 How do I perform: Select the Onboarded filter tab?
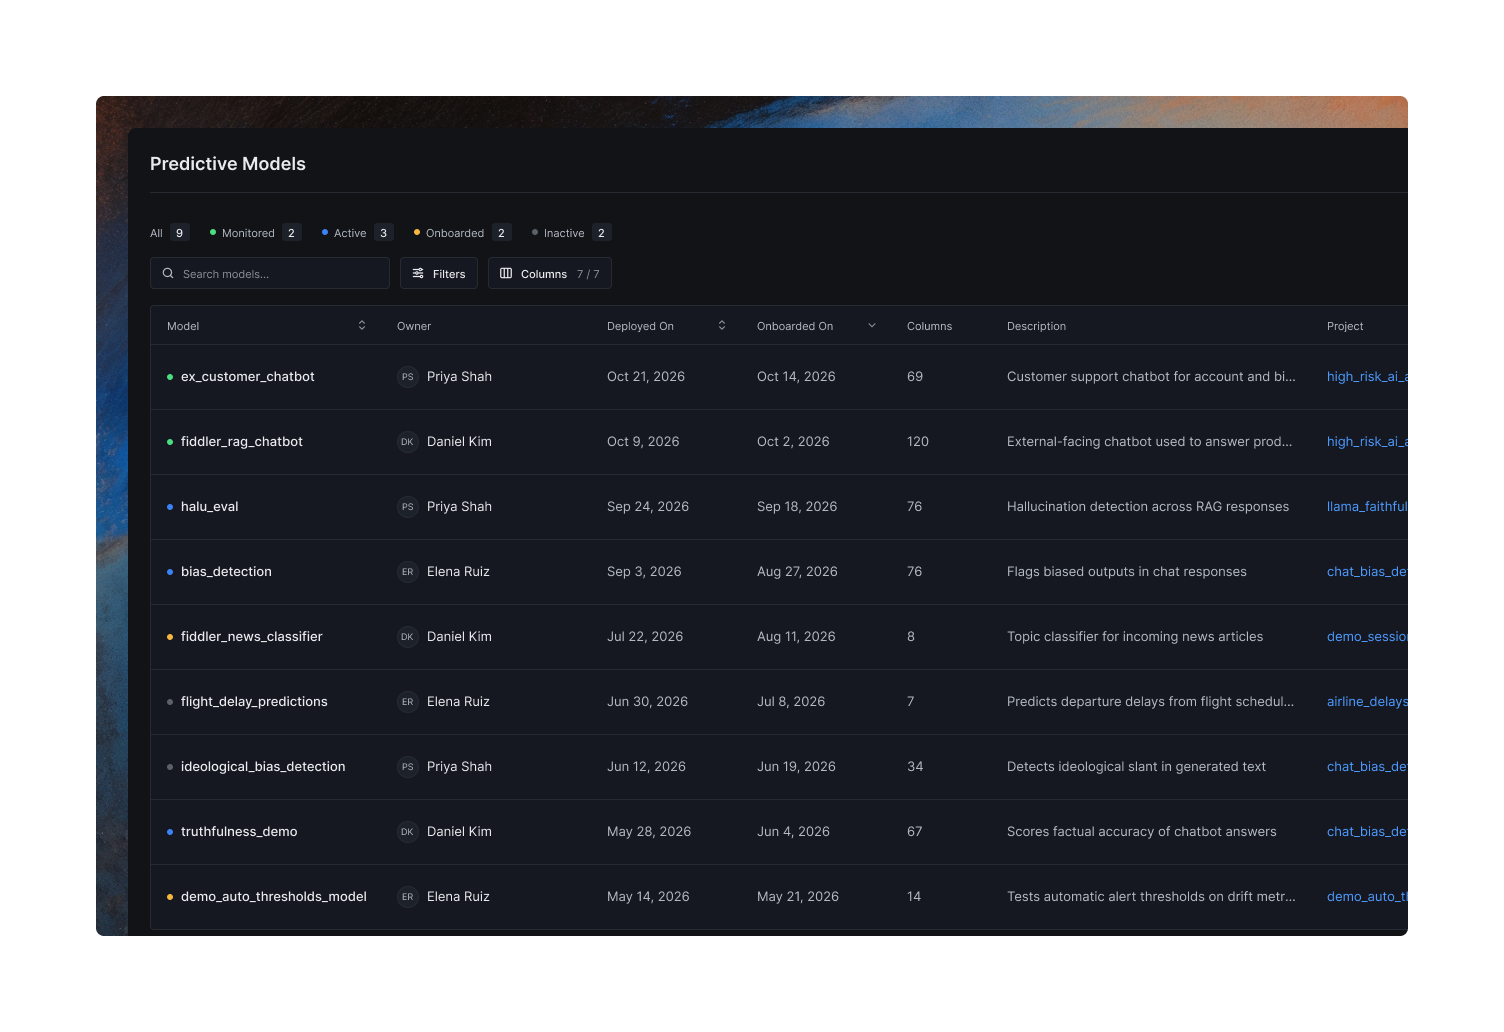(x=462, y=233)
